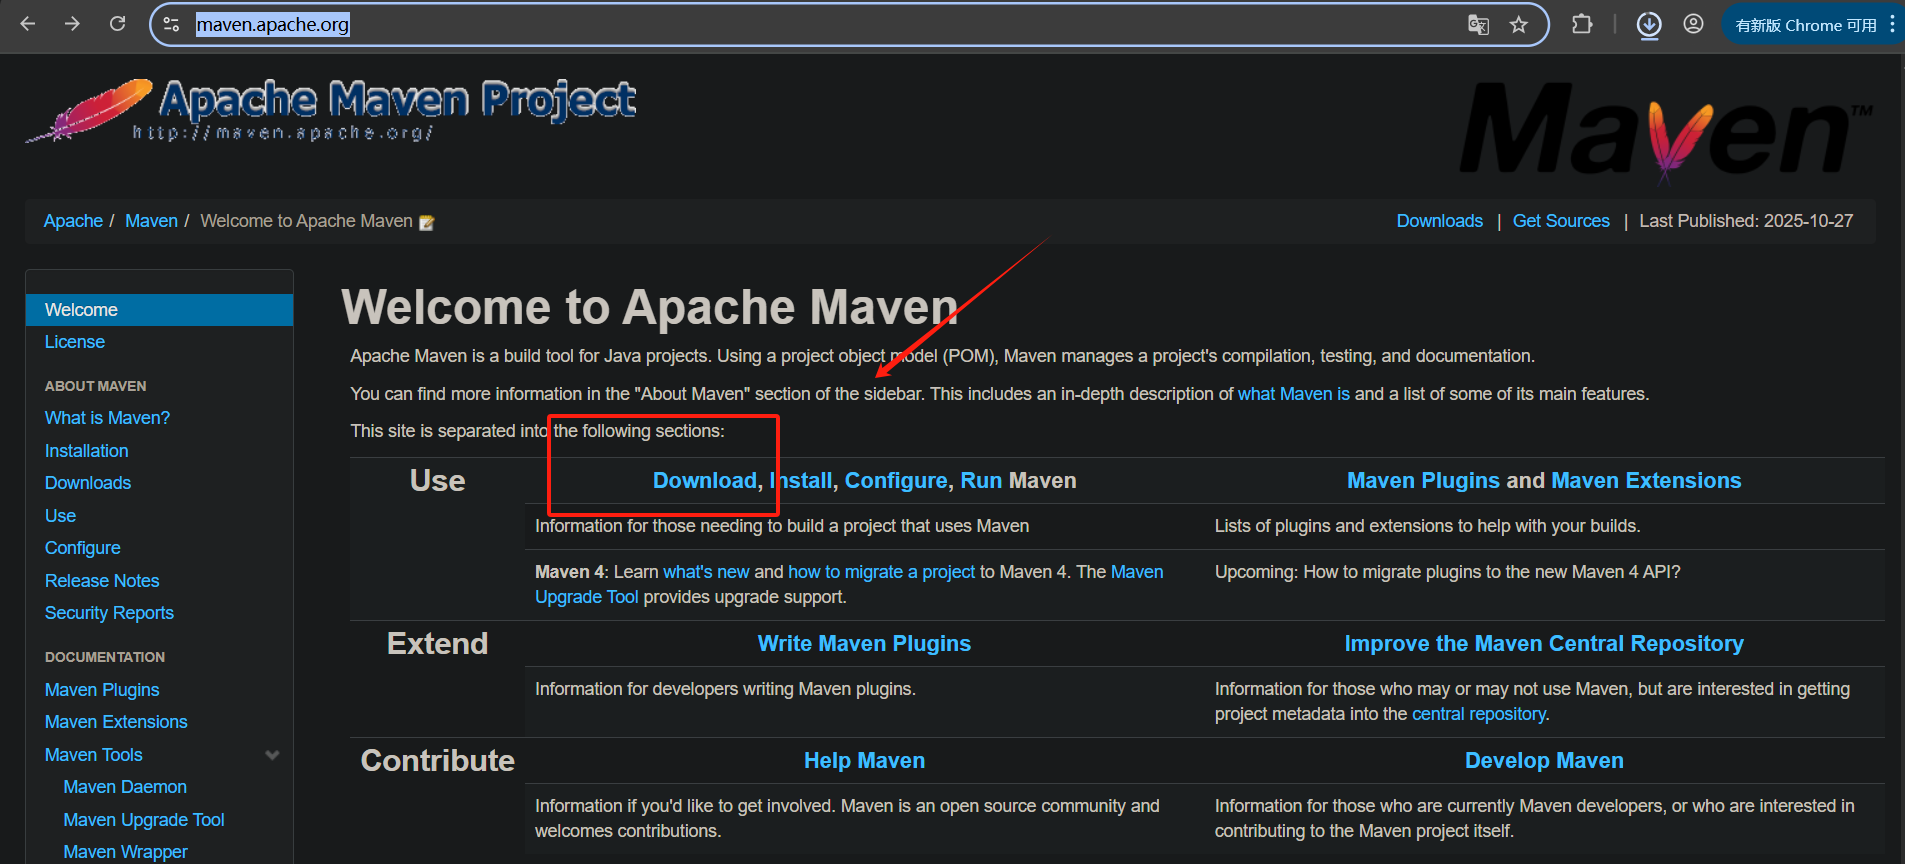1905x864 pixels.
Task: Click the Welcome to Apache Maven heading
Action: (x=650, y=307)
